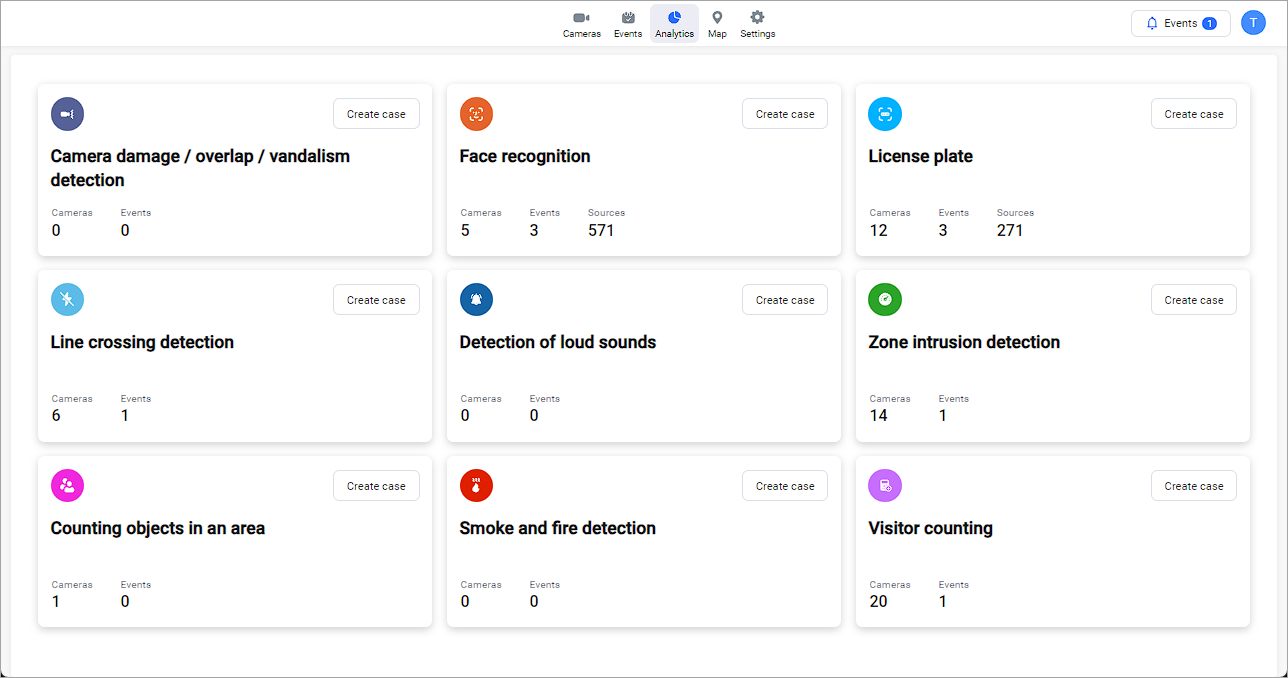This screenshot has height=678, width=1288.
Task: Click the purple Visitor counting icon
Action: [885, 486]
